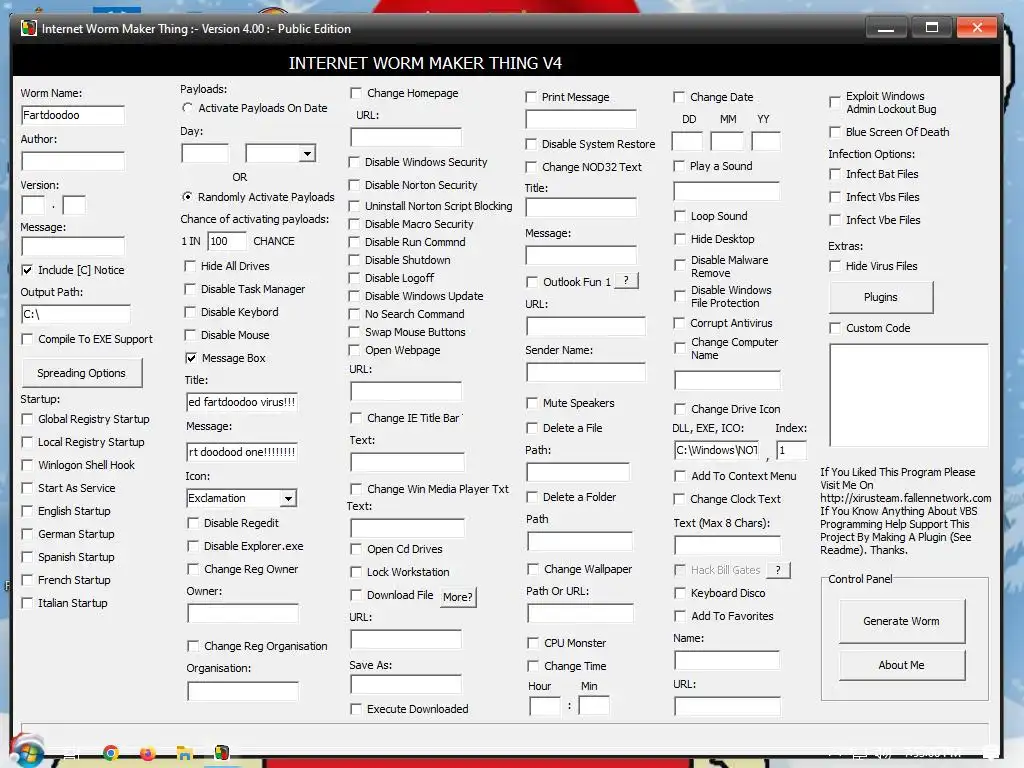Focus the Message Box Title field
The height and width of the screenshot is (768, 1024).
pyautogui.click(x=242, y=402)
